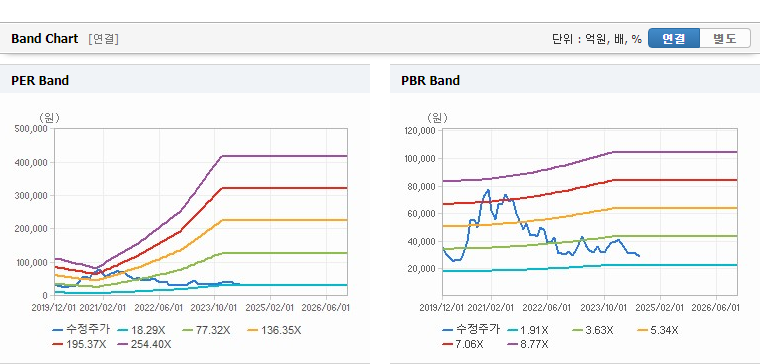Switch to the 별도 view
The height and width of the screenshot is (364, 760).
pyautogui.click(x=725, y=38)
